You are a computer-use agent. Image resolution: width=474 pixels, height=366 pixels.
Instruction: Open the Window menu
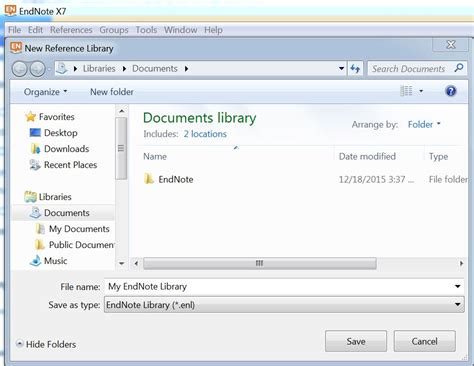(x=180, y=30)
